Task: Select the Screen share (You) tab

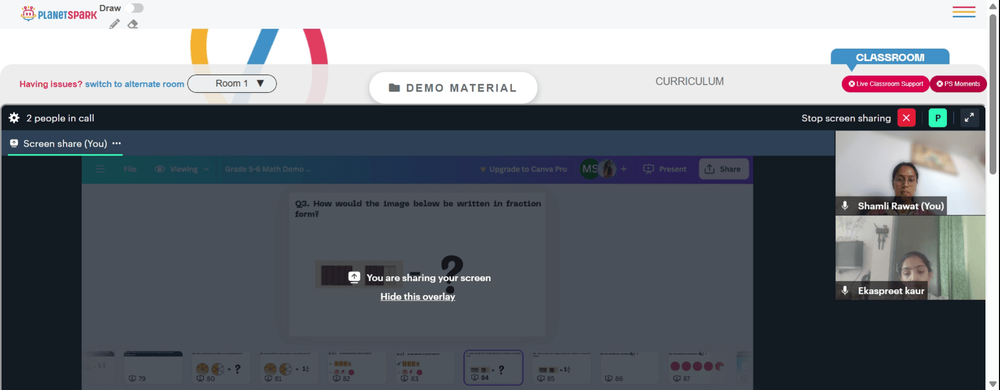Action: [x=65, y=144]
